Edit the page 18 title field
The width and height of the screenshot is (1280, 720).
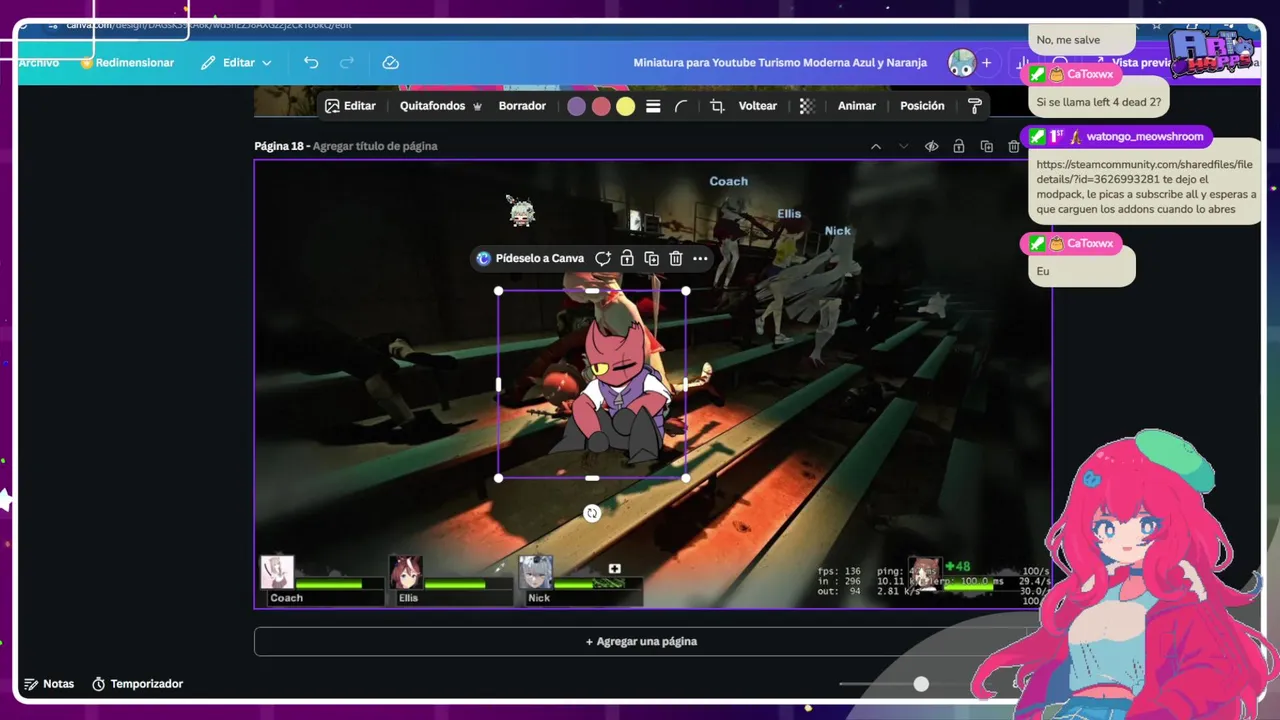coord(375,146)
